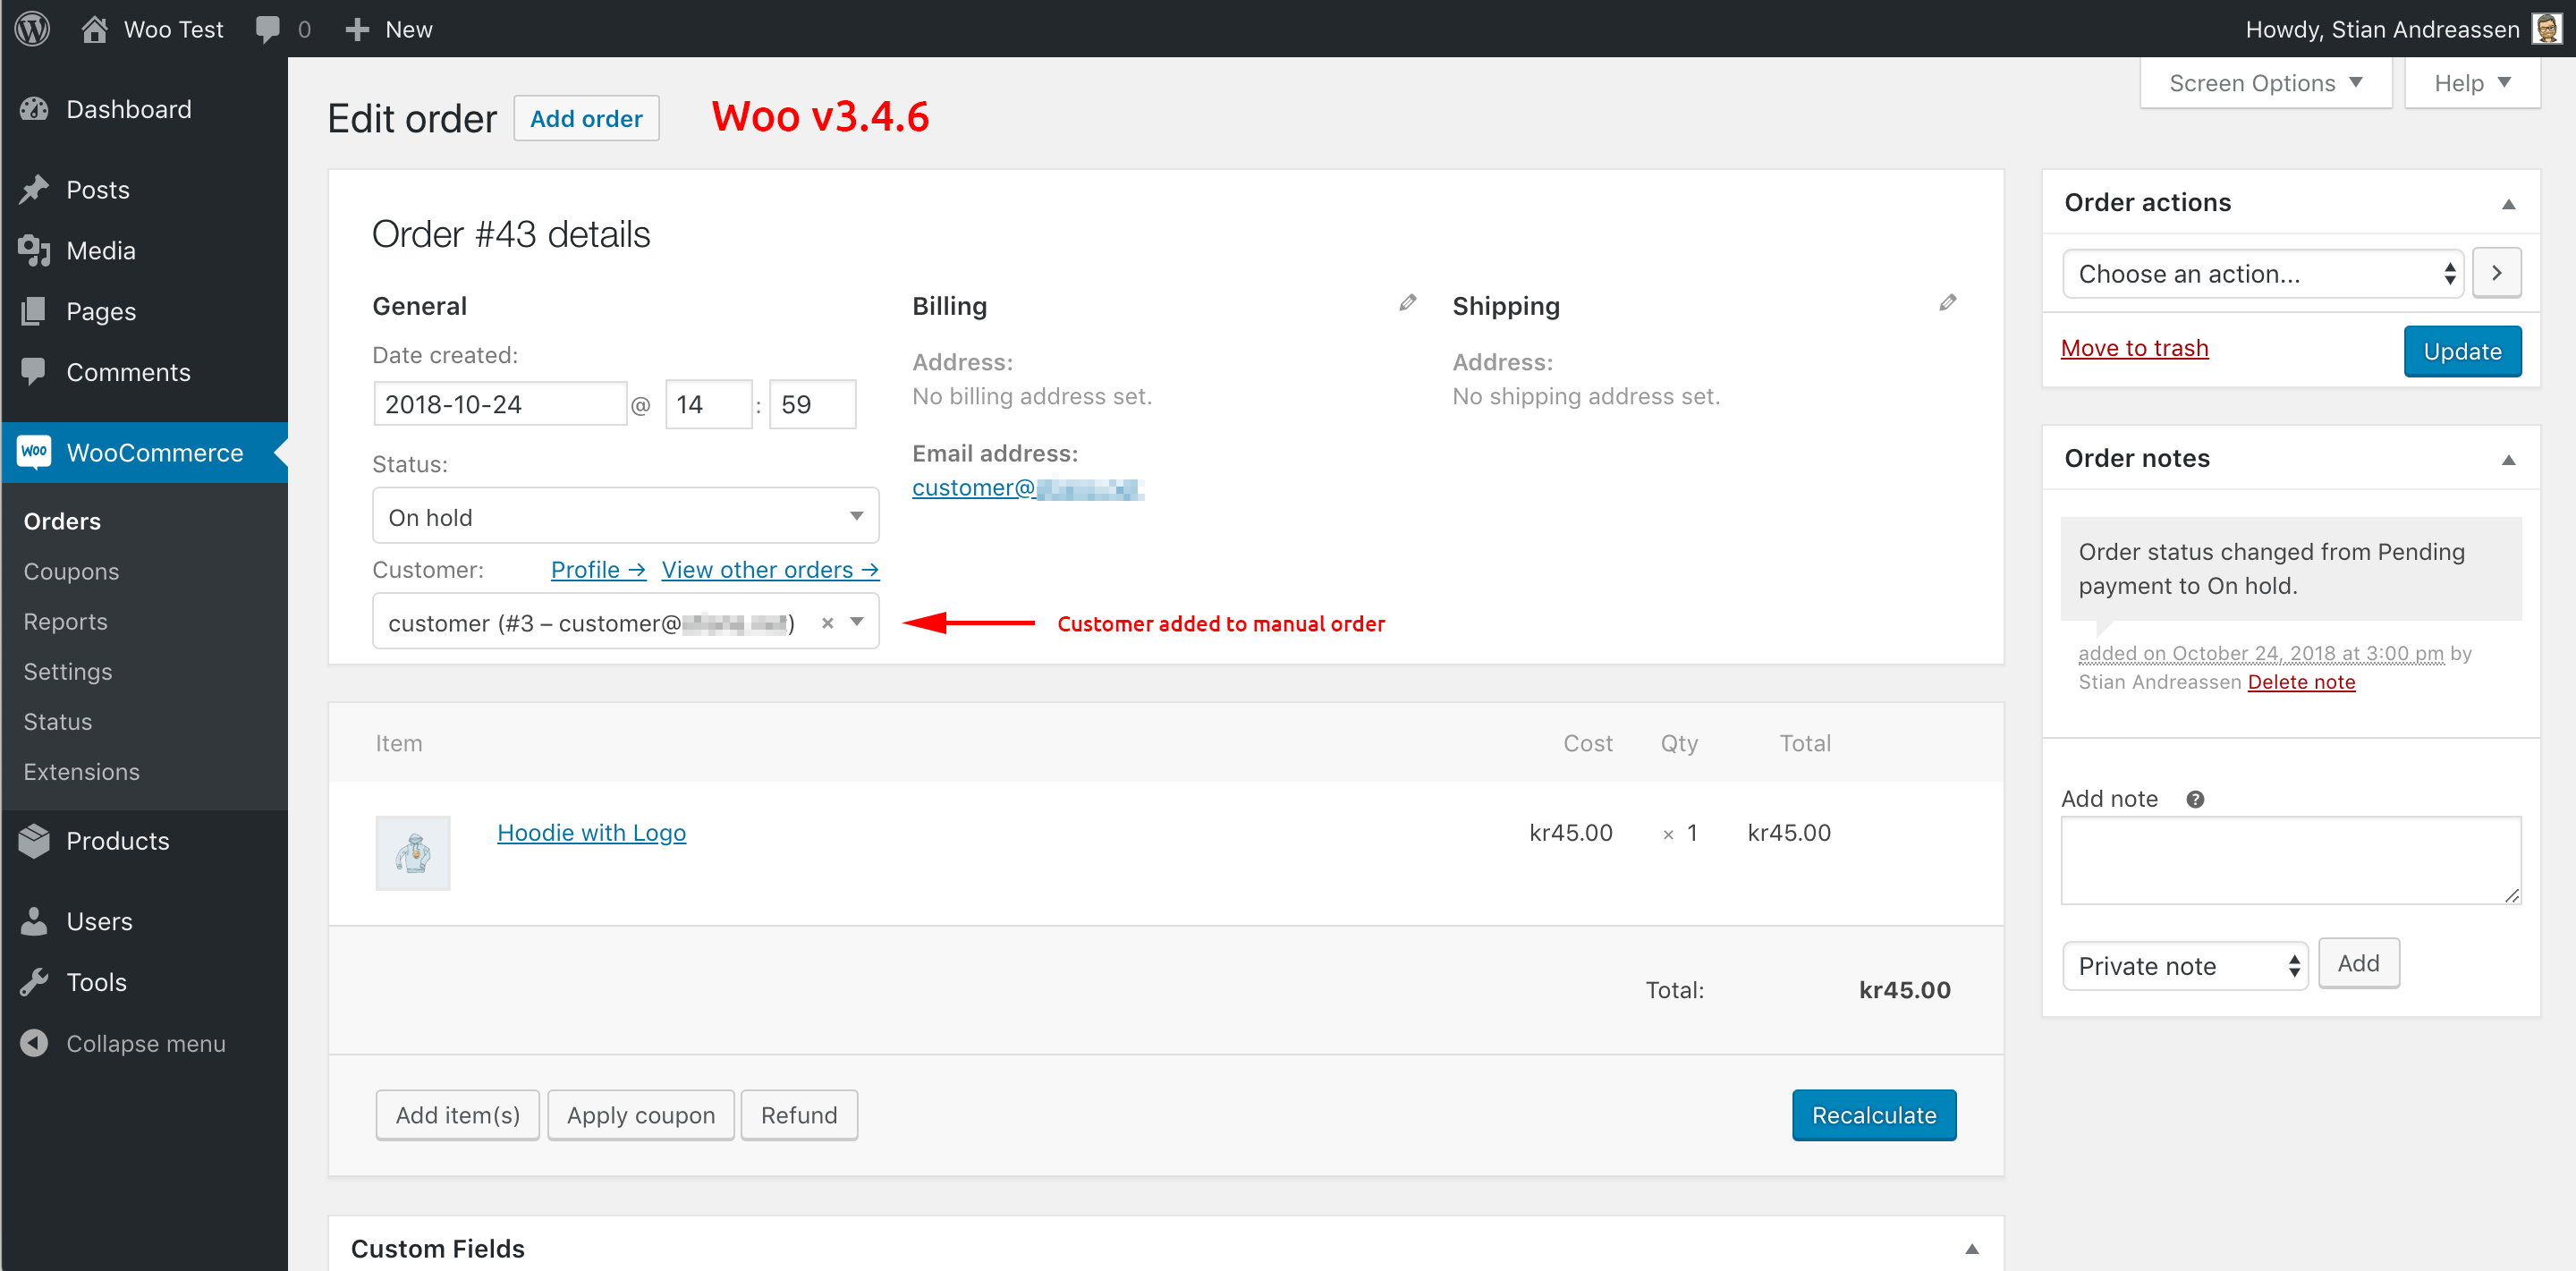Click the Add note text area
The width and height of the screenshot is (2576, 1271).
point(2291,860)
